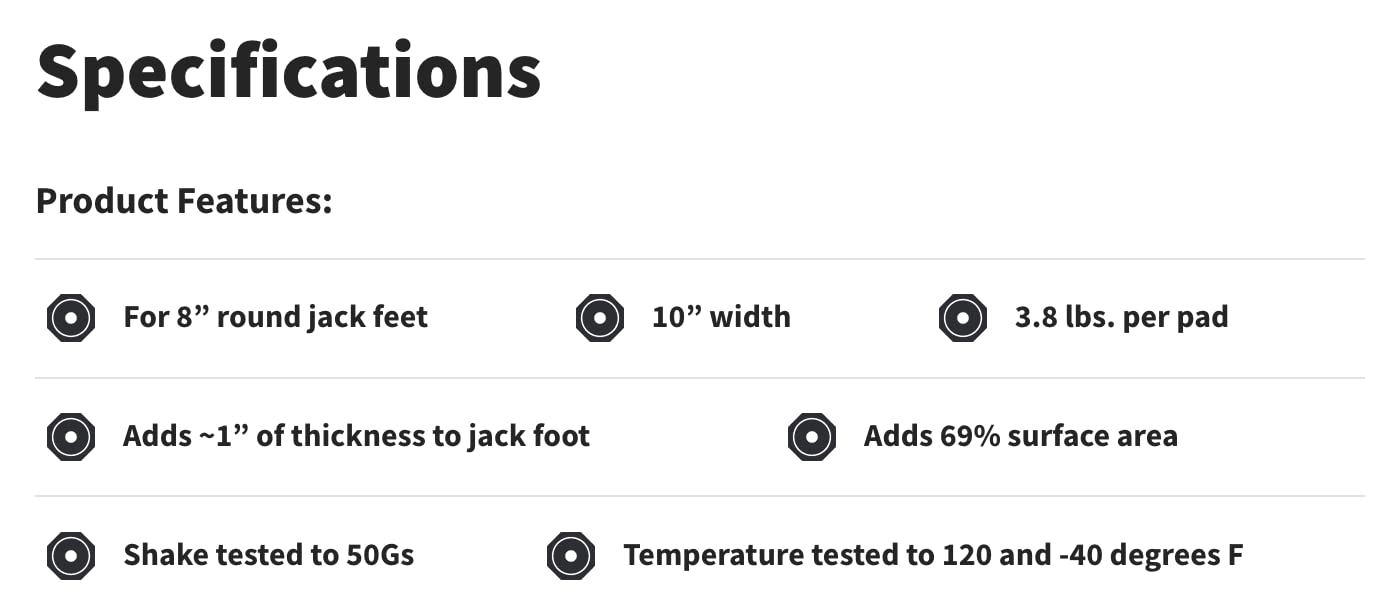Click the Specifications heading
Image resolution: width=1400 pixels, height=610 pixels.
288,70
